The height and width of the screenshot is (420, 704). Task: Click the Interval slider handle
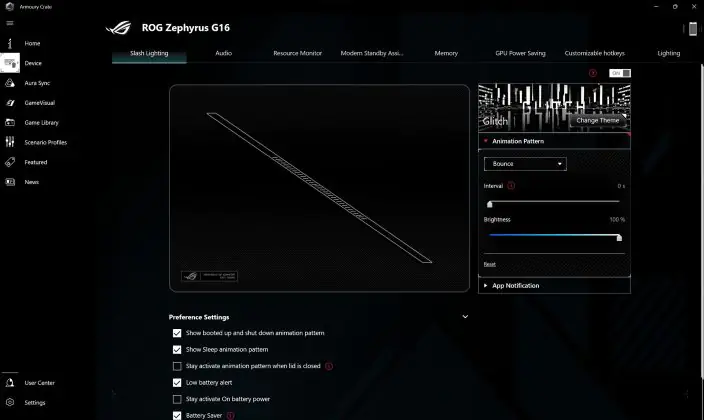coord(489,204)
